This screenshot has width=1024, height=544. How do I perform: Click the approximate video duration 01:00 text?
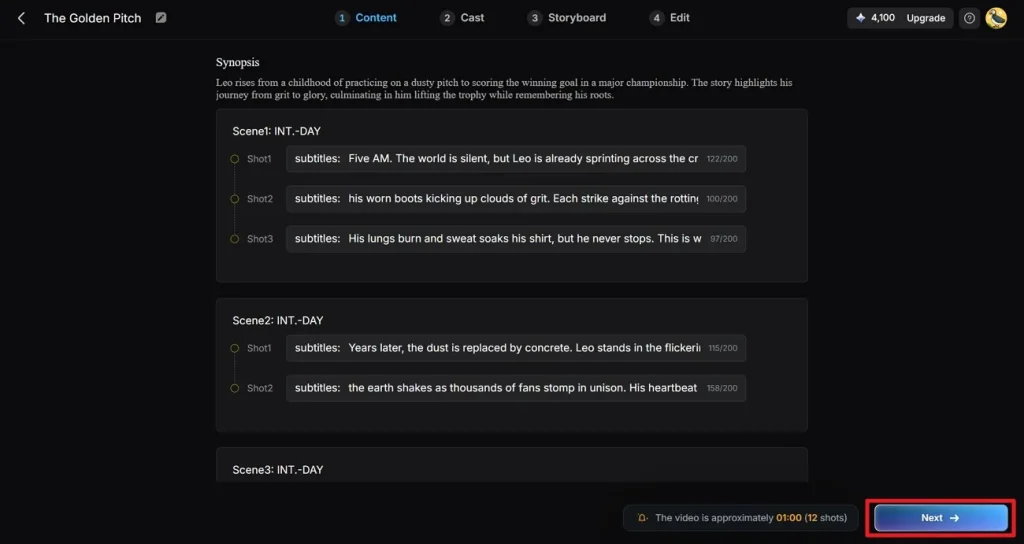click(x=788, y=518)
